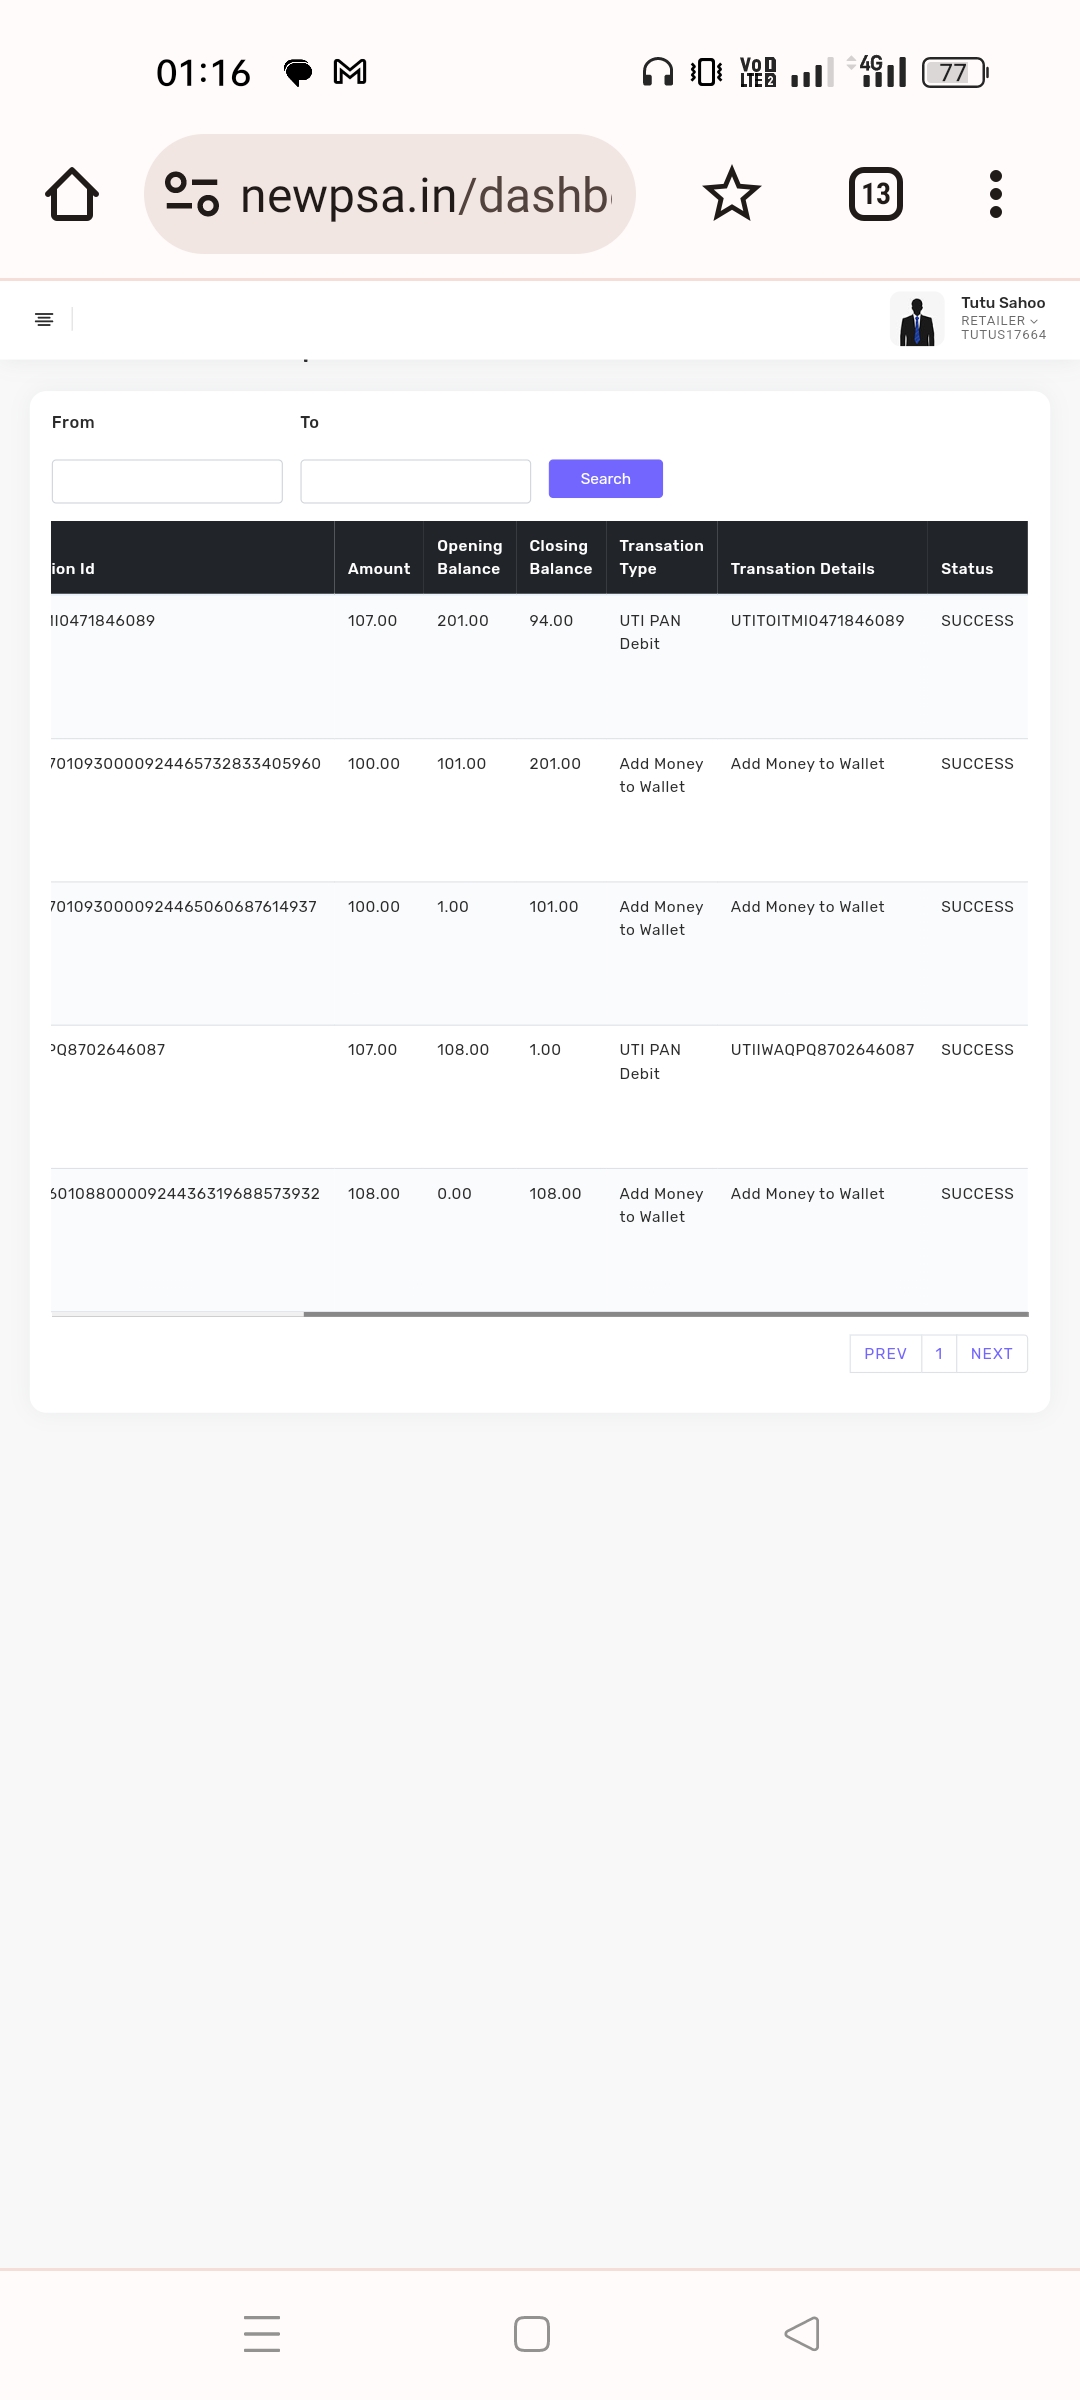Click the table horizontal scrollbar
The image size is (1080, 2400).
point(665,1314)
